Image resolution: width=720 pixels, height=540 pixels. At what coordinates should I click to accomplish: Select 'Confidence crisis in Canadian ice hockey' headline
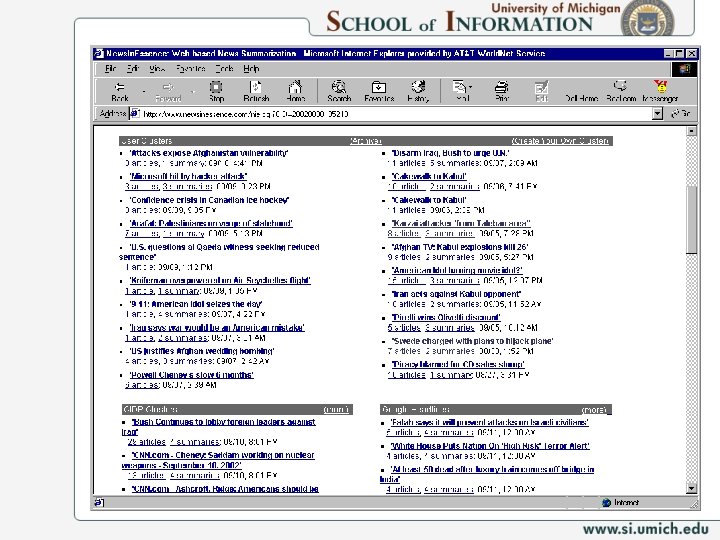tap(209, 200)
